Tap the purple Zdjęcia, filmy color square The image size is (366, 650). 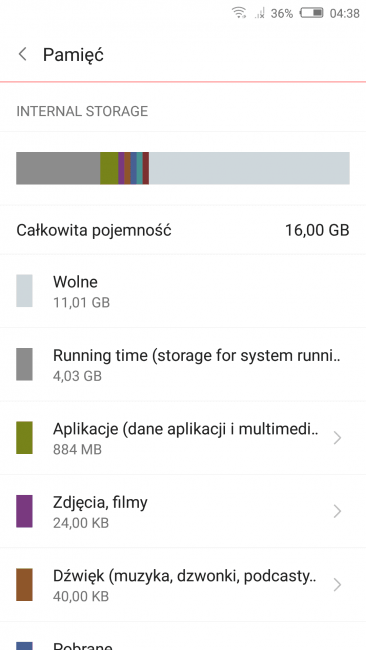pyautogui.click(x=24, y=511)
